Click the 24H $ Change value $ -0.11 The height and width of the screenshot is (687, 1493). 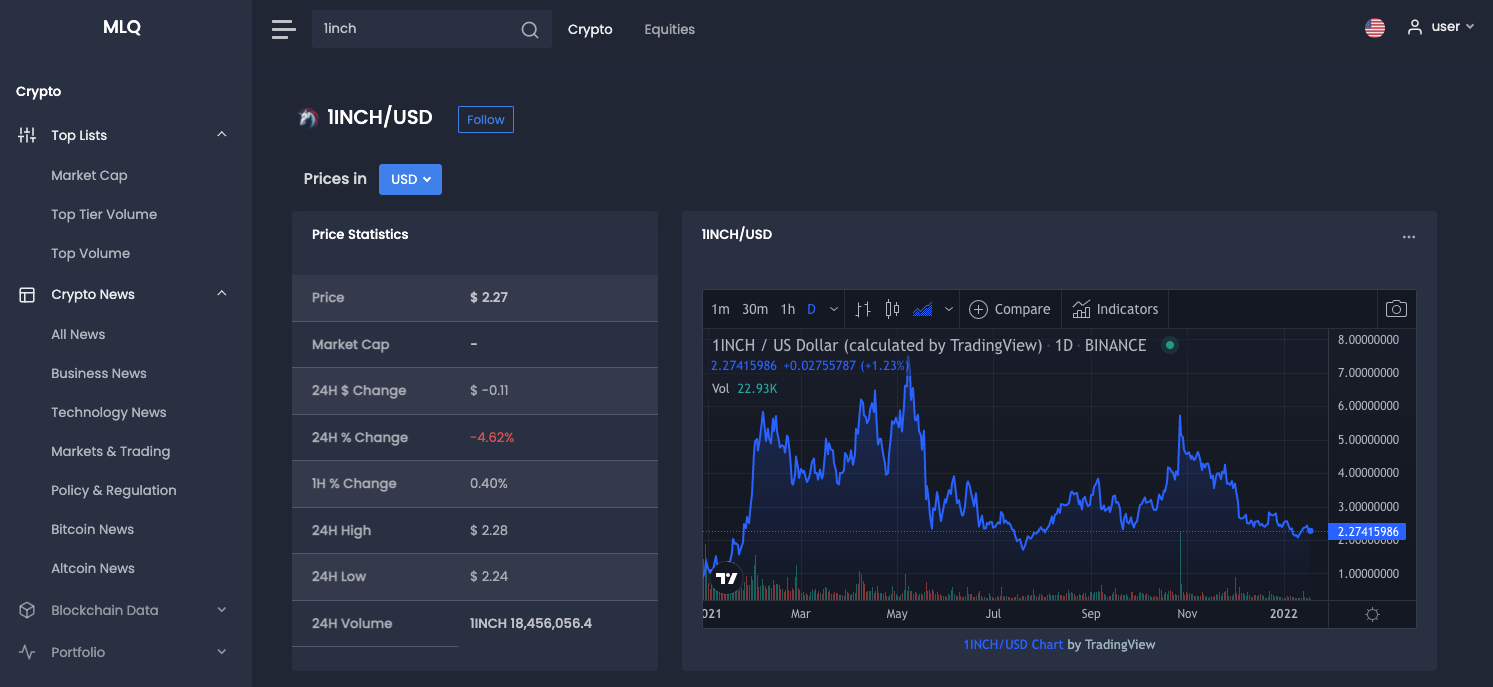pyautogui.click(x=489, y=390)
